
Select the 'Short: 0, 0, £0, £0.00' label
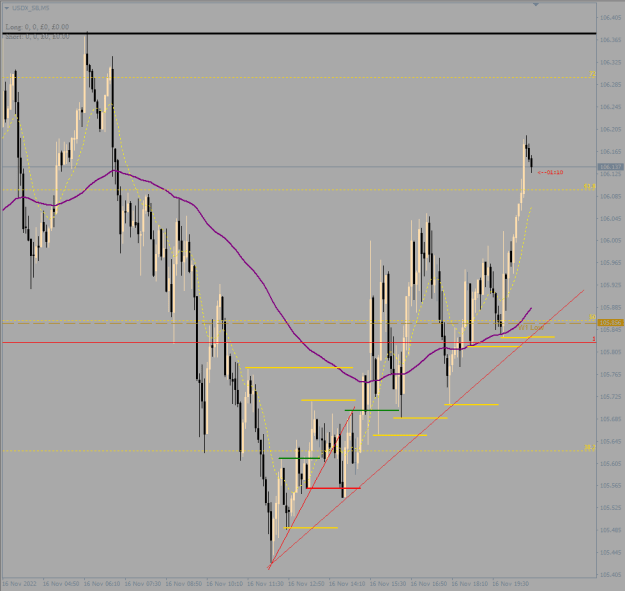pyautogui.click(x=37, y=37)
